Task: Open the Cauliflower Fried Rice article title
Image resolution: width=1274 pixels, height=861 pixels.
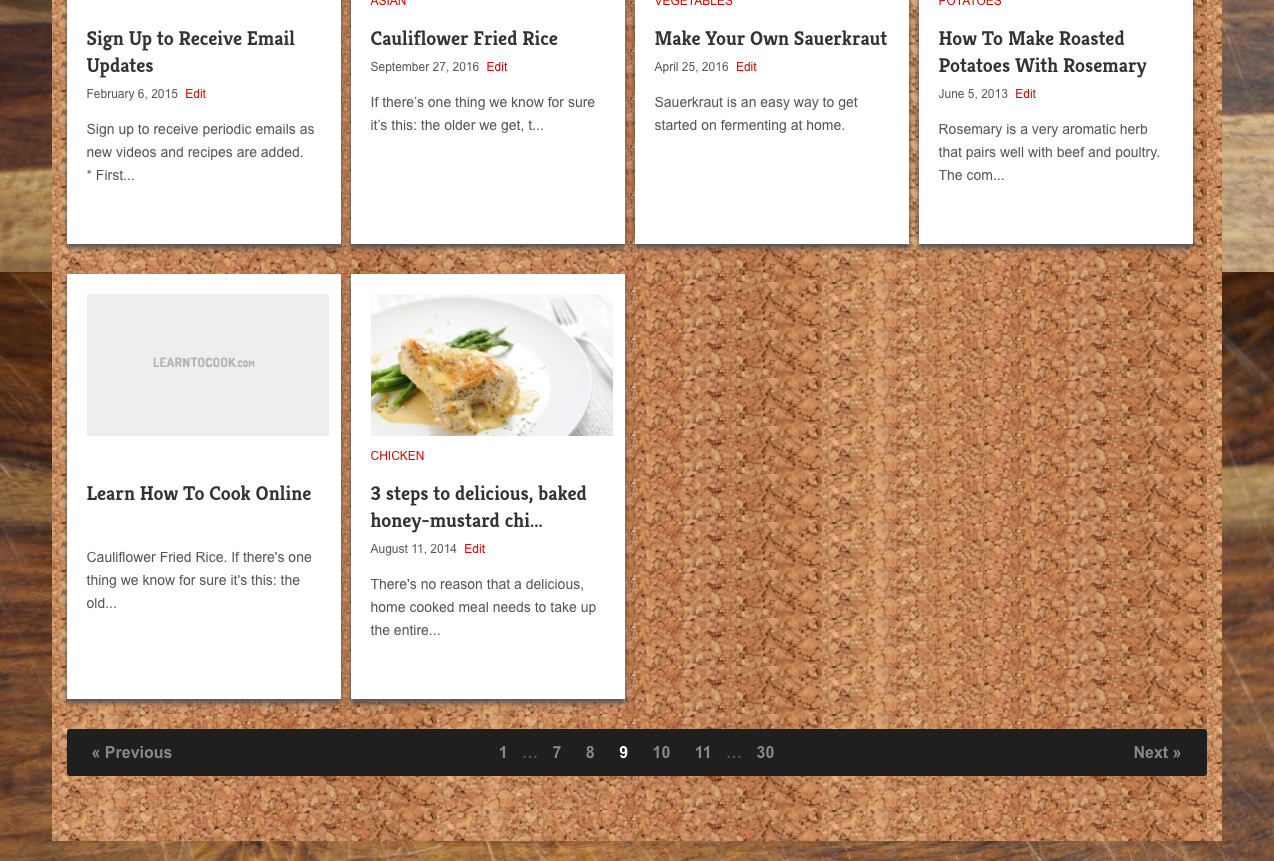Action: coord(464,39)
